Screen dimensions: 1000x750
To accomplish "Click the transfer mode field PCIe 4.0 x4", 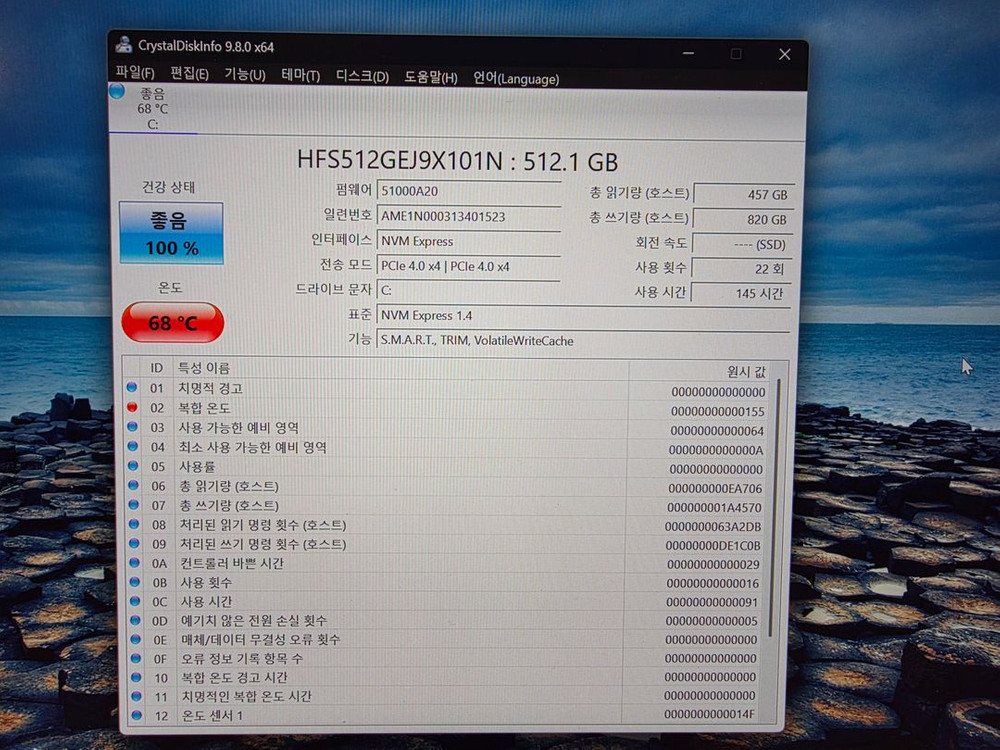I will coord(469,267).
